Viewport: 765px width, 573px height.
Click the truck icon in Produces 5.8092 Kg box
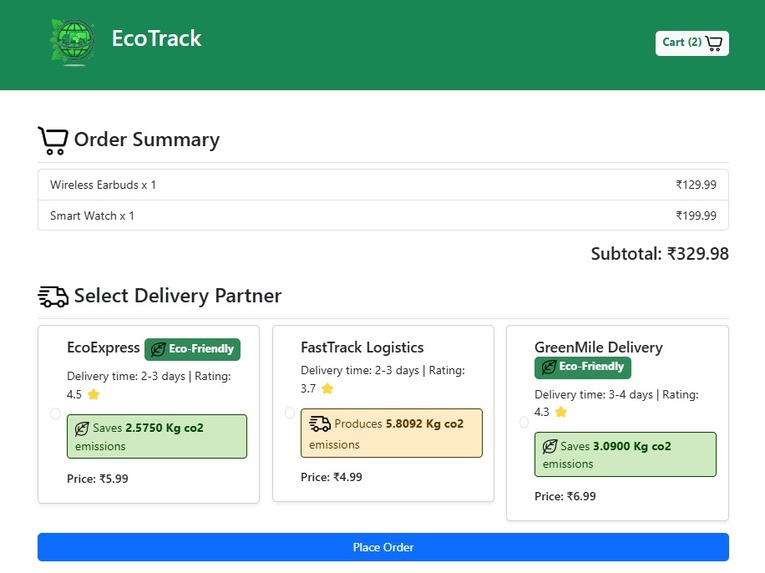point(320,424)
